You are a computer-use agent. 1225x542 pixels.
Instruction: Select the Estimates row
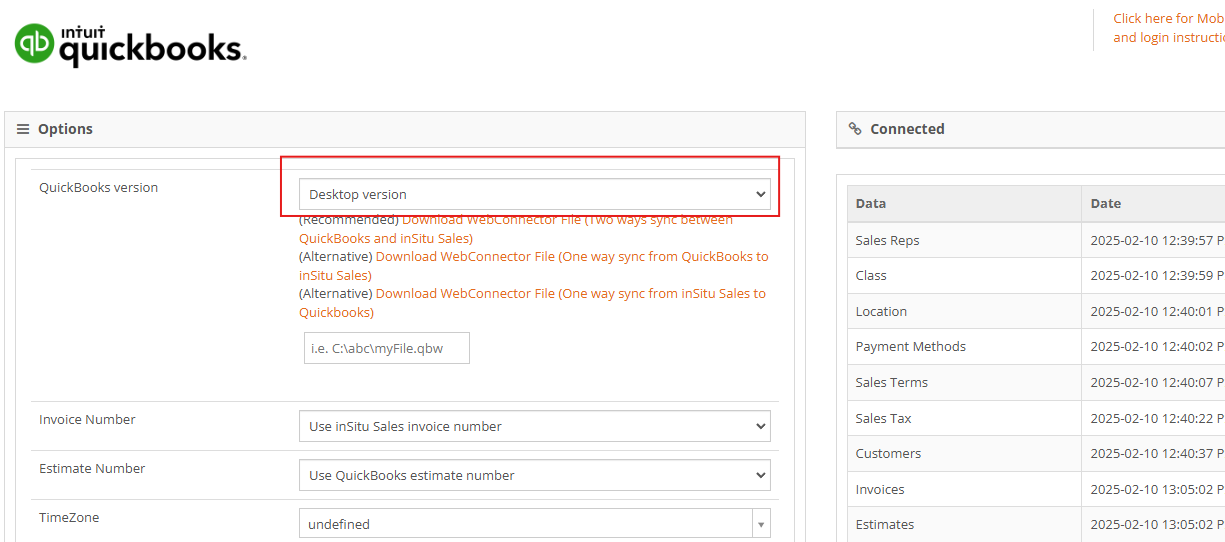[x=1036, y=524]
